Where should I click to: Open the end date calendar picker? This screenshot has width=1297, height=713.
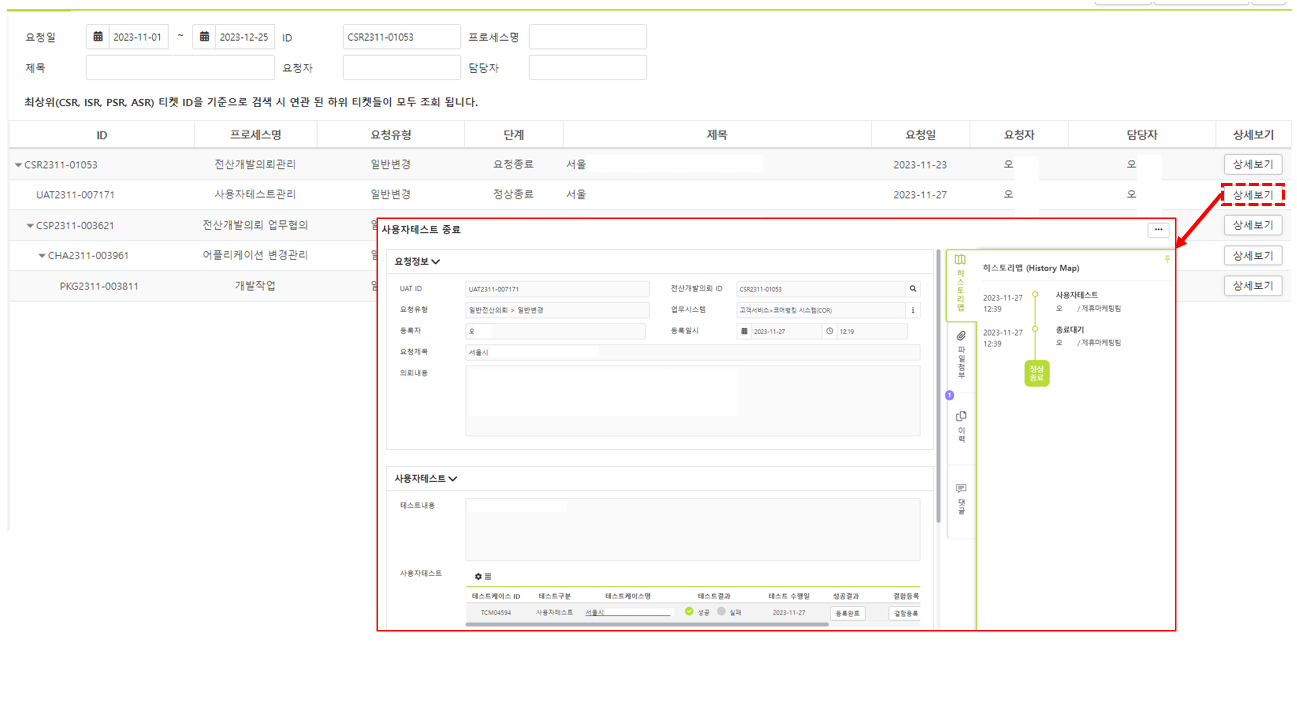coord(204,37)
